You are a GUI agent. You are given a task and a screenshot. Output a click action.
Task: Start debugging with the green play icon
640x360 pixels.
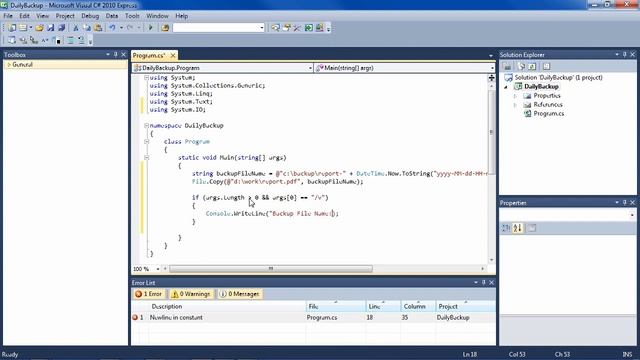coord(151,28)
